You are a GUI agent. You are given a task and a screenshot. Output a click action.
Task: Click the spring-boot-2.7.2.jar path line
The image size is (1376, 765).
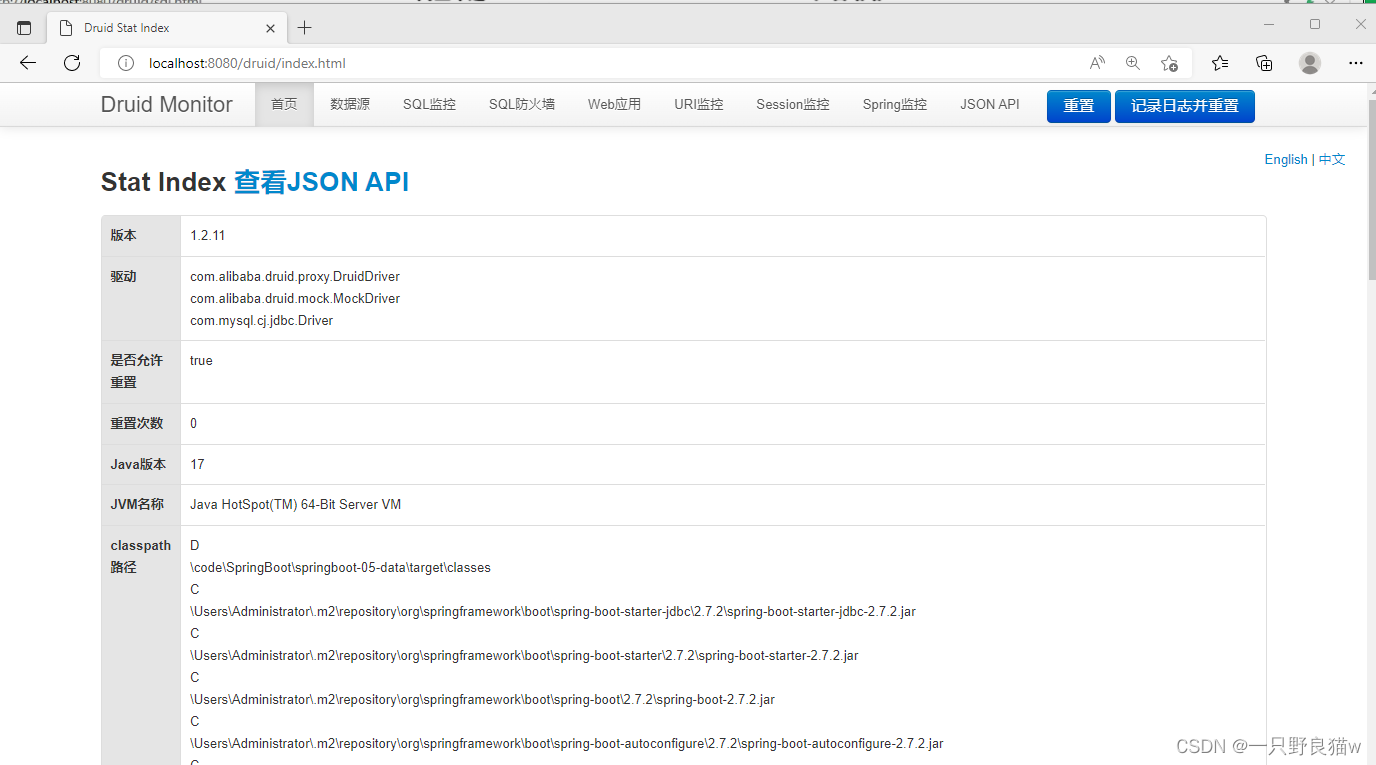coord(482,699)
